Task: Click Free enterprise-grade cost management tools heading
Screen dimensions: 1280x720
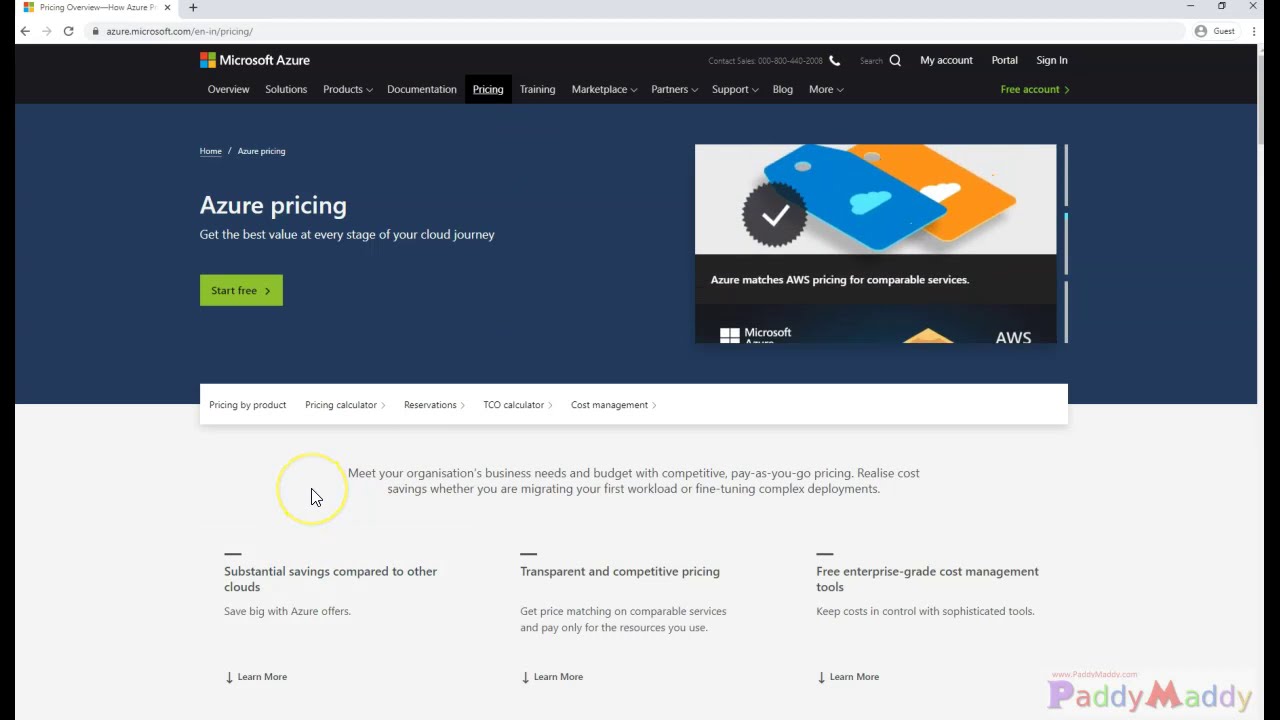Action: 927,579
